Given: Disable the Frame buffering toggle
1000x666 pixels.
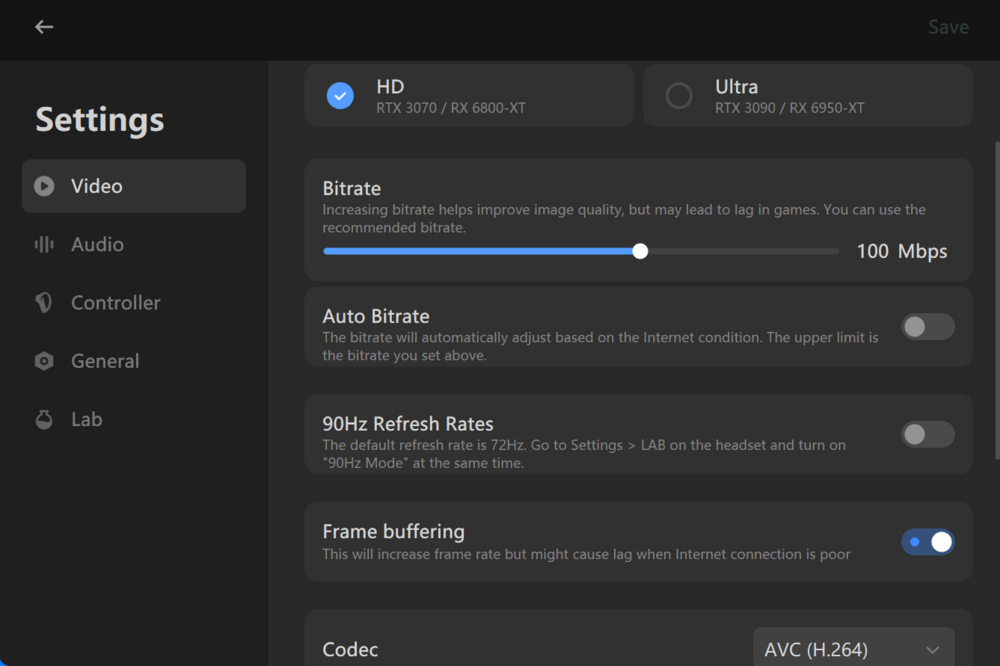Looking at the screenshot, I should 927,542.
